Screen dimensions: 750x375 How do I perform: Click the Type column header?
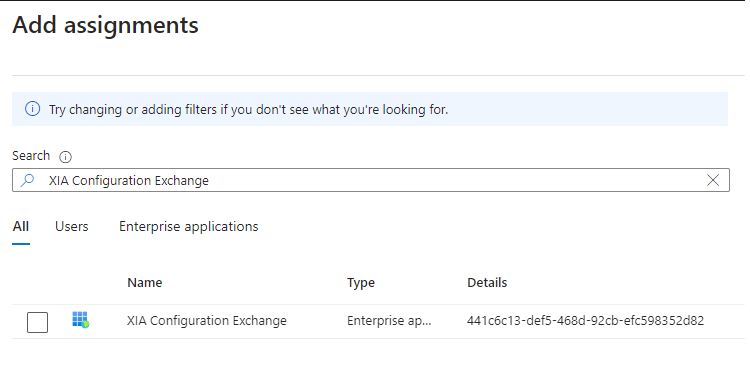[361, 283]
